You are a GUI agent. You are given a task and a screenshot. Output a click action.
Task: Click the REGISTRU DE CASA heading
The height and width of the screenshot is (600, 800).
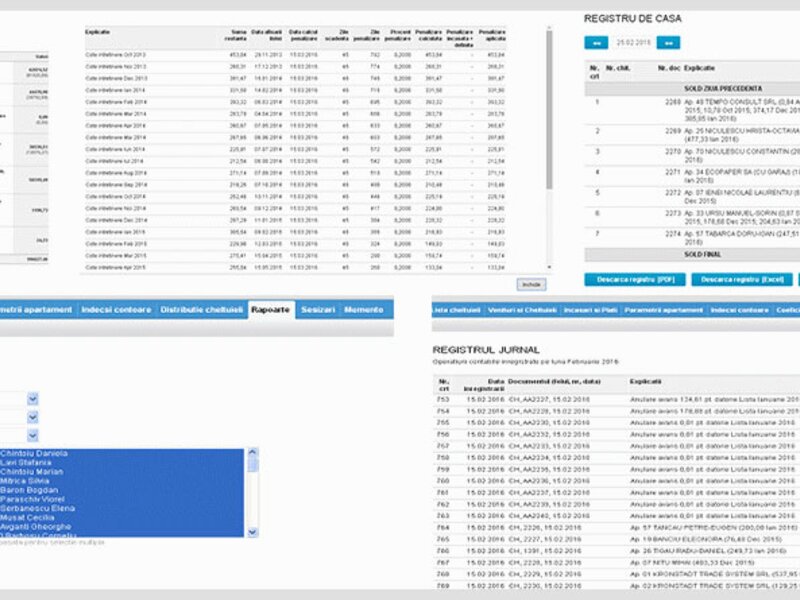pos(633,19)
